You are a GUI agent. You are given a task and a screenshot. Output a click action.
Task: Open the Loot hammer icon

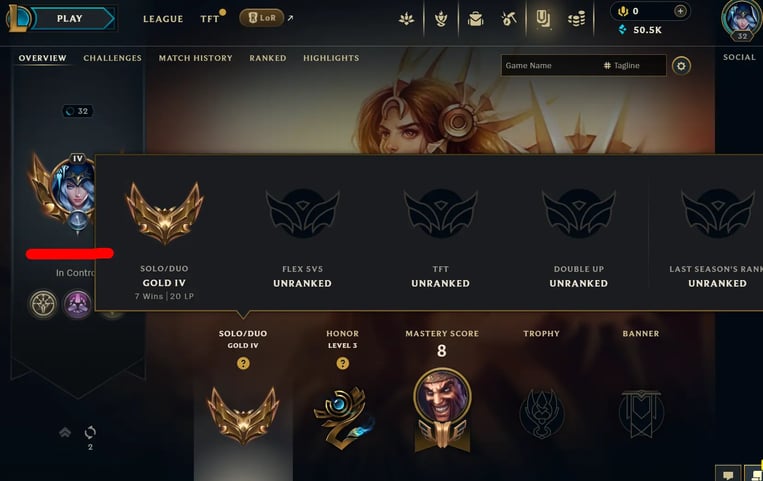tap(509, 19)
